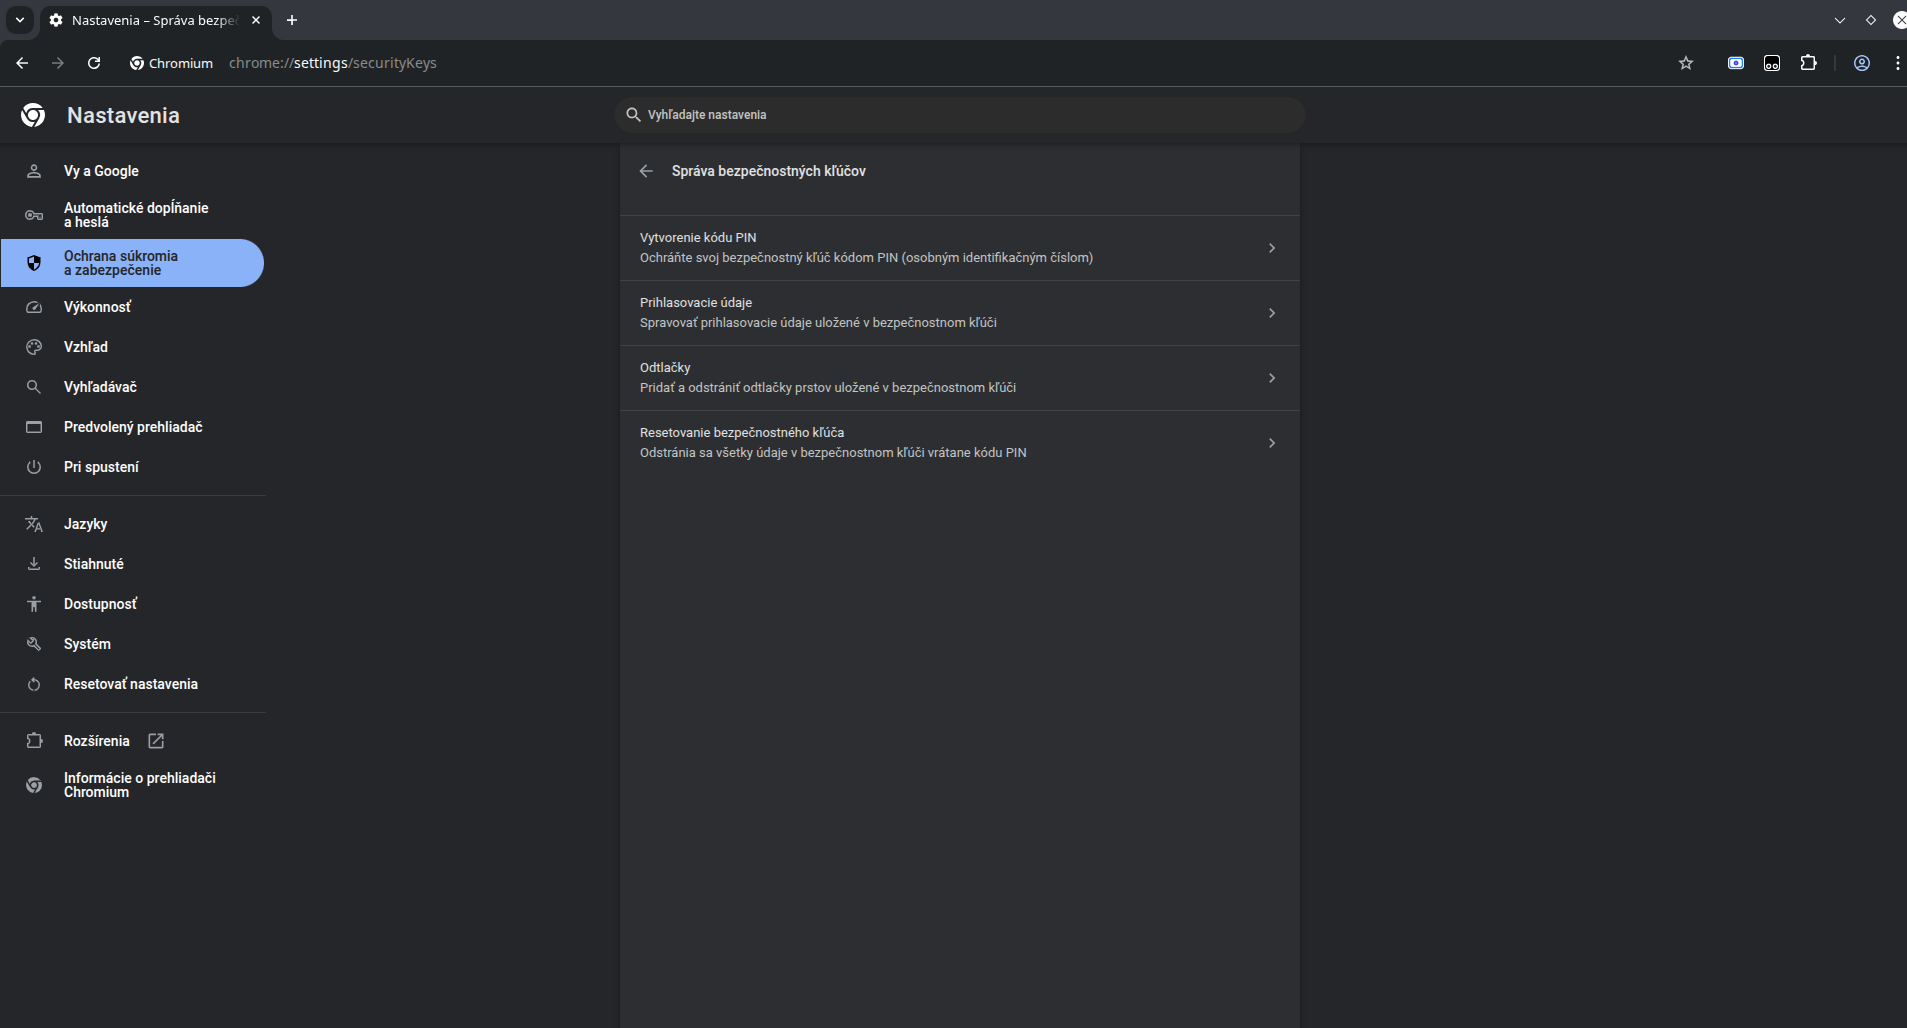Expand the Odtlačky row chevron
Image resolution: width=1907 pixels, height=1028 pixels.
[1271, 378]
